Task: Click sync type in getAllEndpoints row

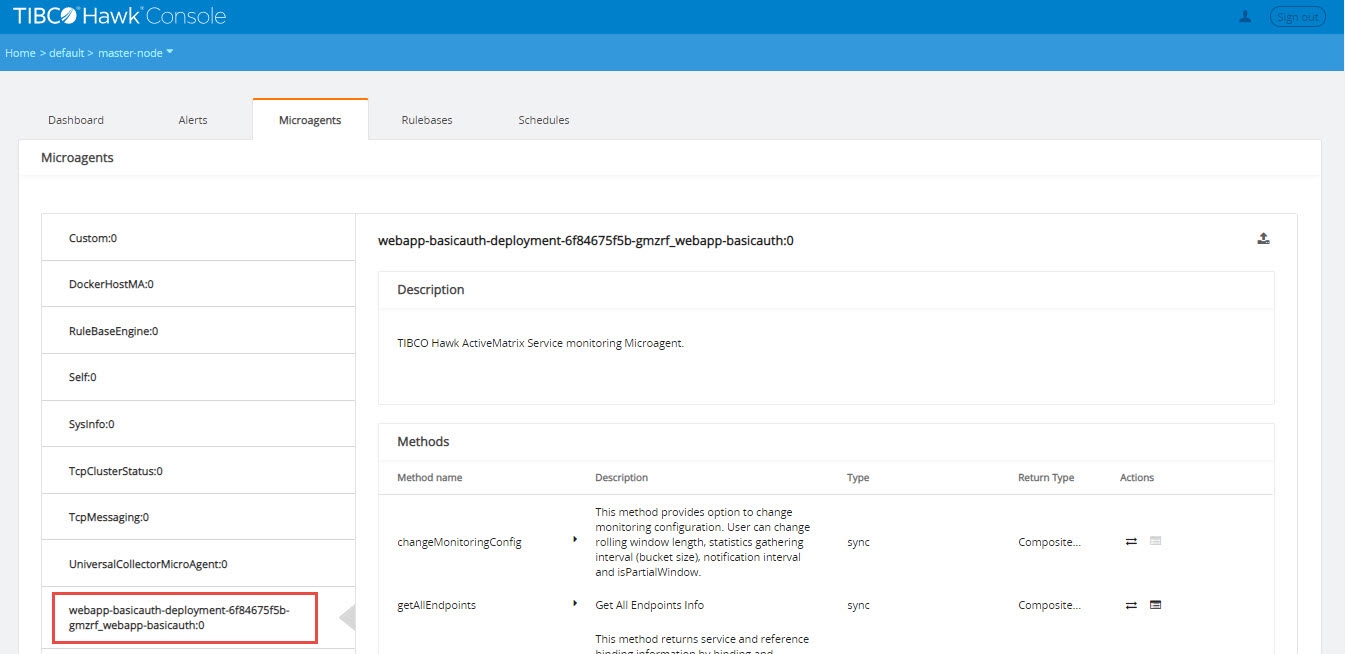Action: [858, 605]
